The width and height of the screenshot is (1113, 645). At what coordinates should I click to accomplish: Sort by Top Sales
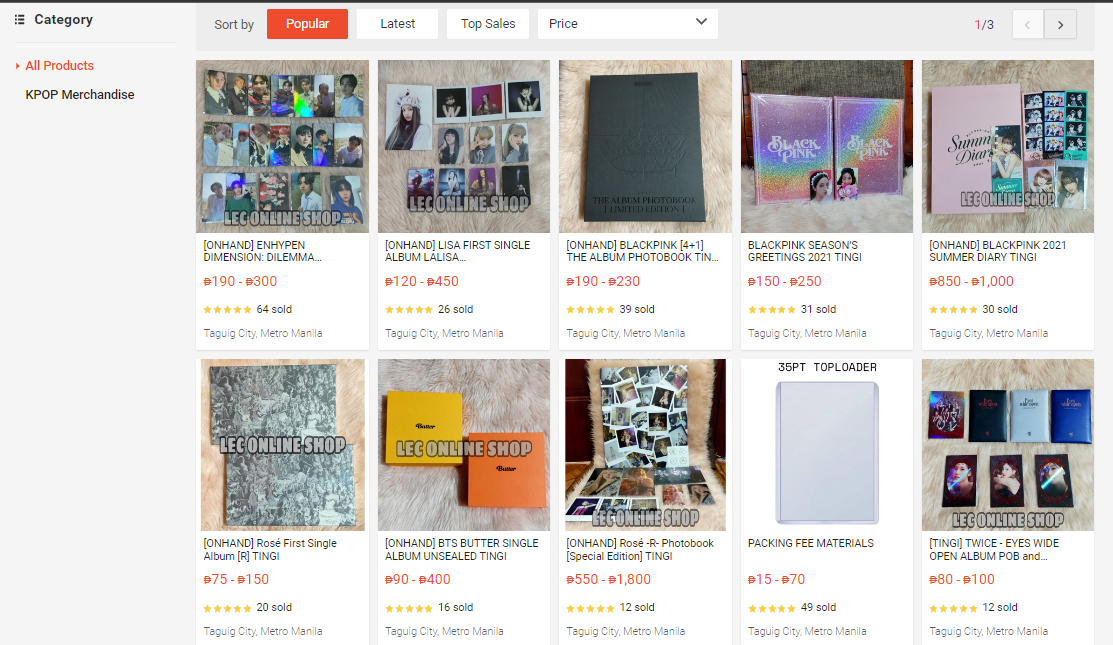[x=488, y=24]
